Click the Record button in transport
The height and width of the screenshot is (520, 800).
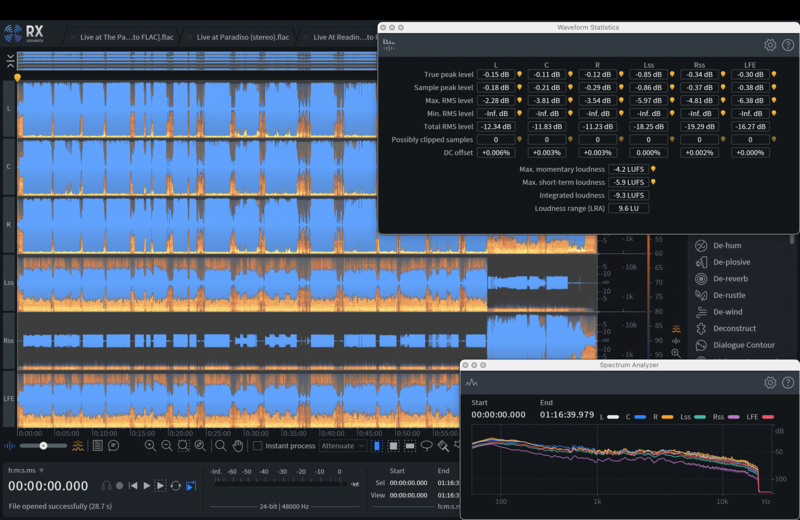(x=119, y=486)
